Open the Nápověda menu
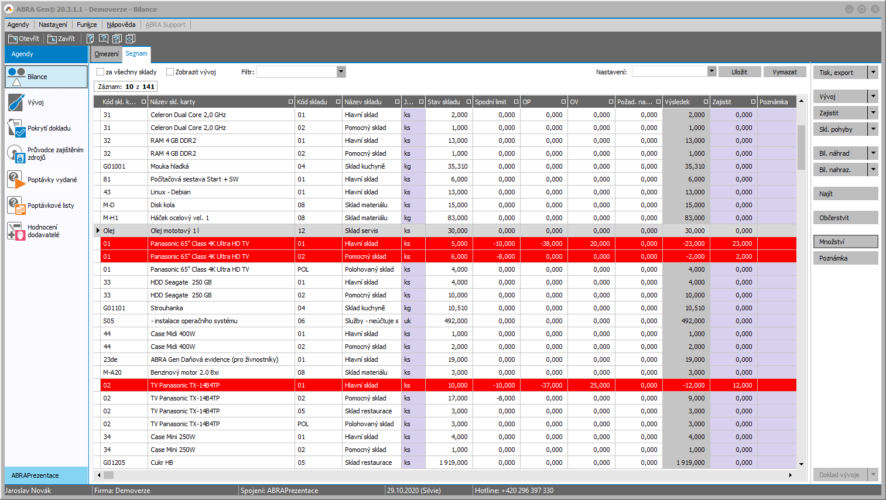The image size is (886, 500). click(121, 24)
